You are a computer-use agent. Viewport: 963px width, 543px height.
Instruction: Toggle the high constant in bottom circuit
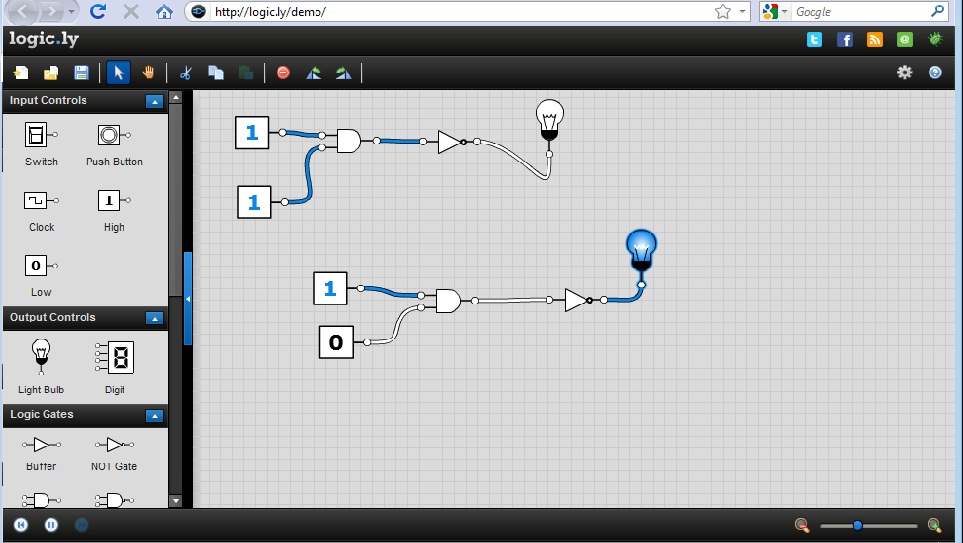coord(330,288)
